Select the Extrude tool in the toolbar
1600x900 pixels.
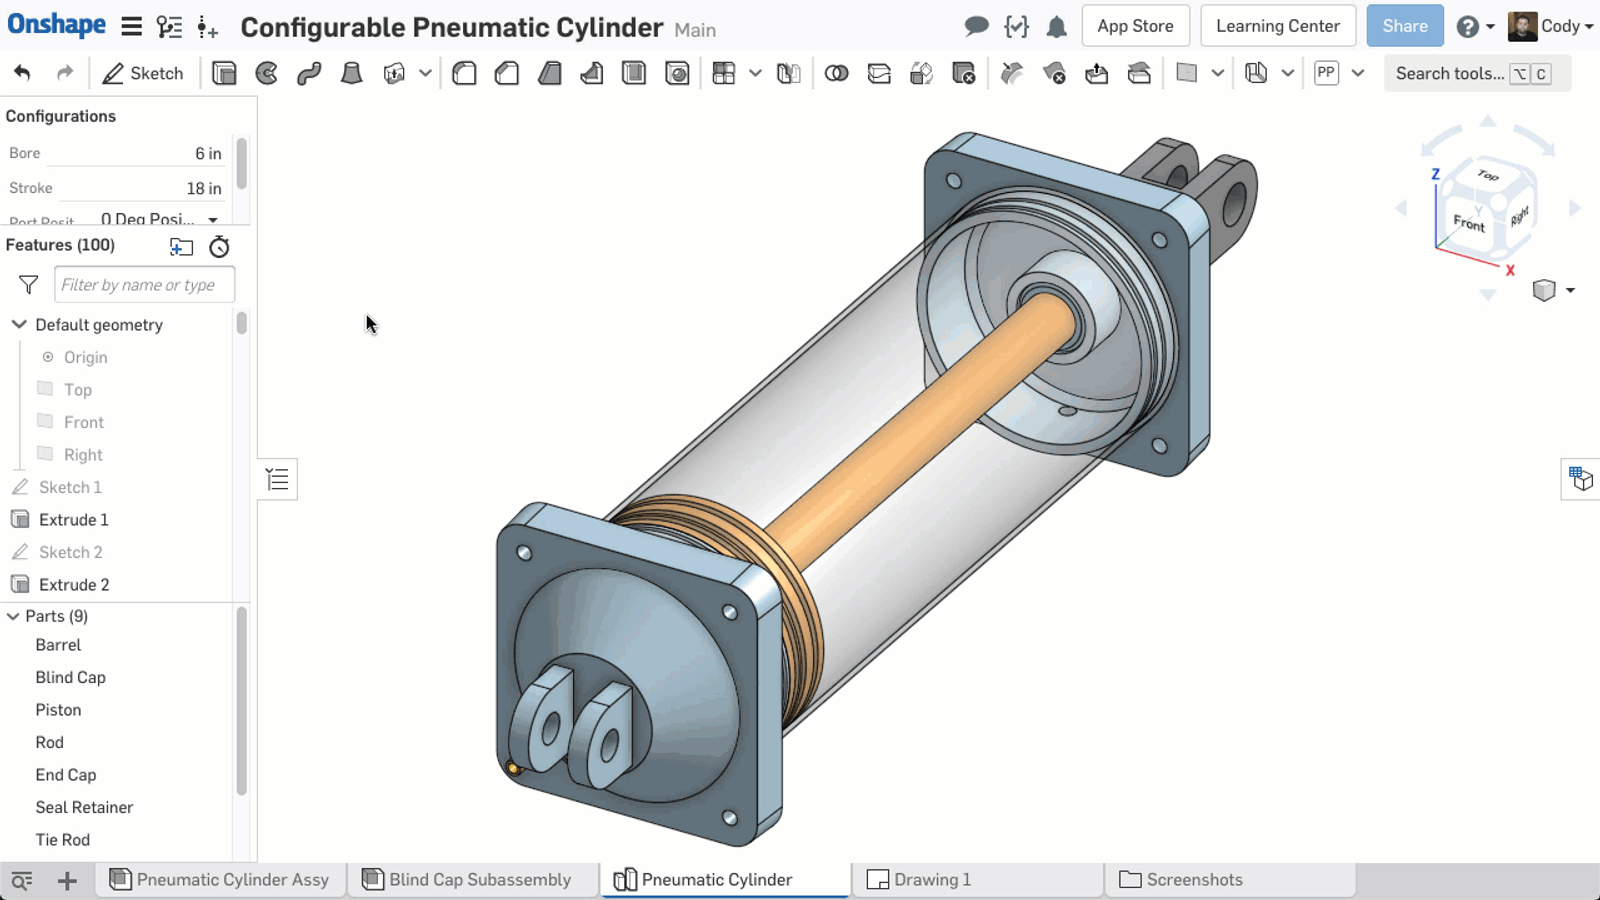[224, 73]
